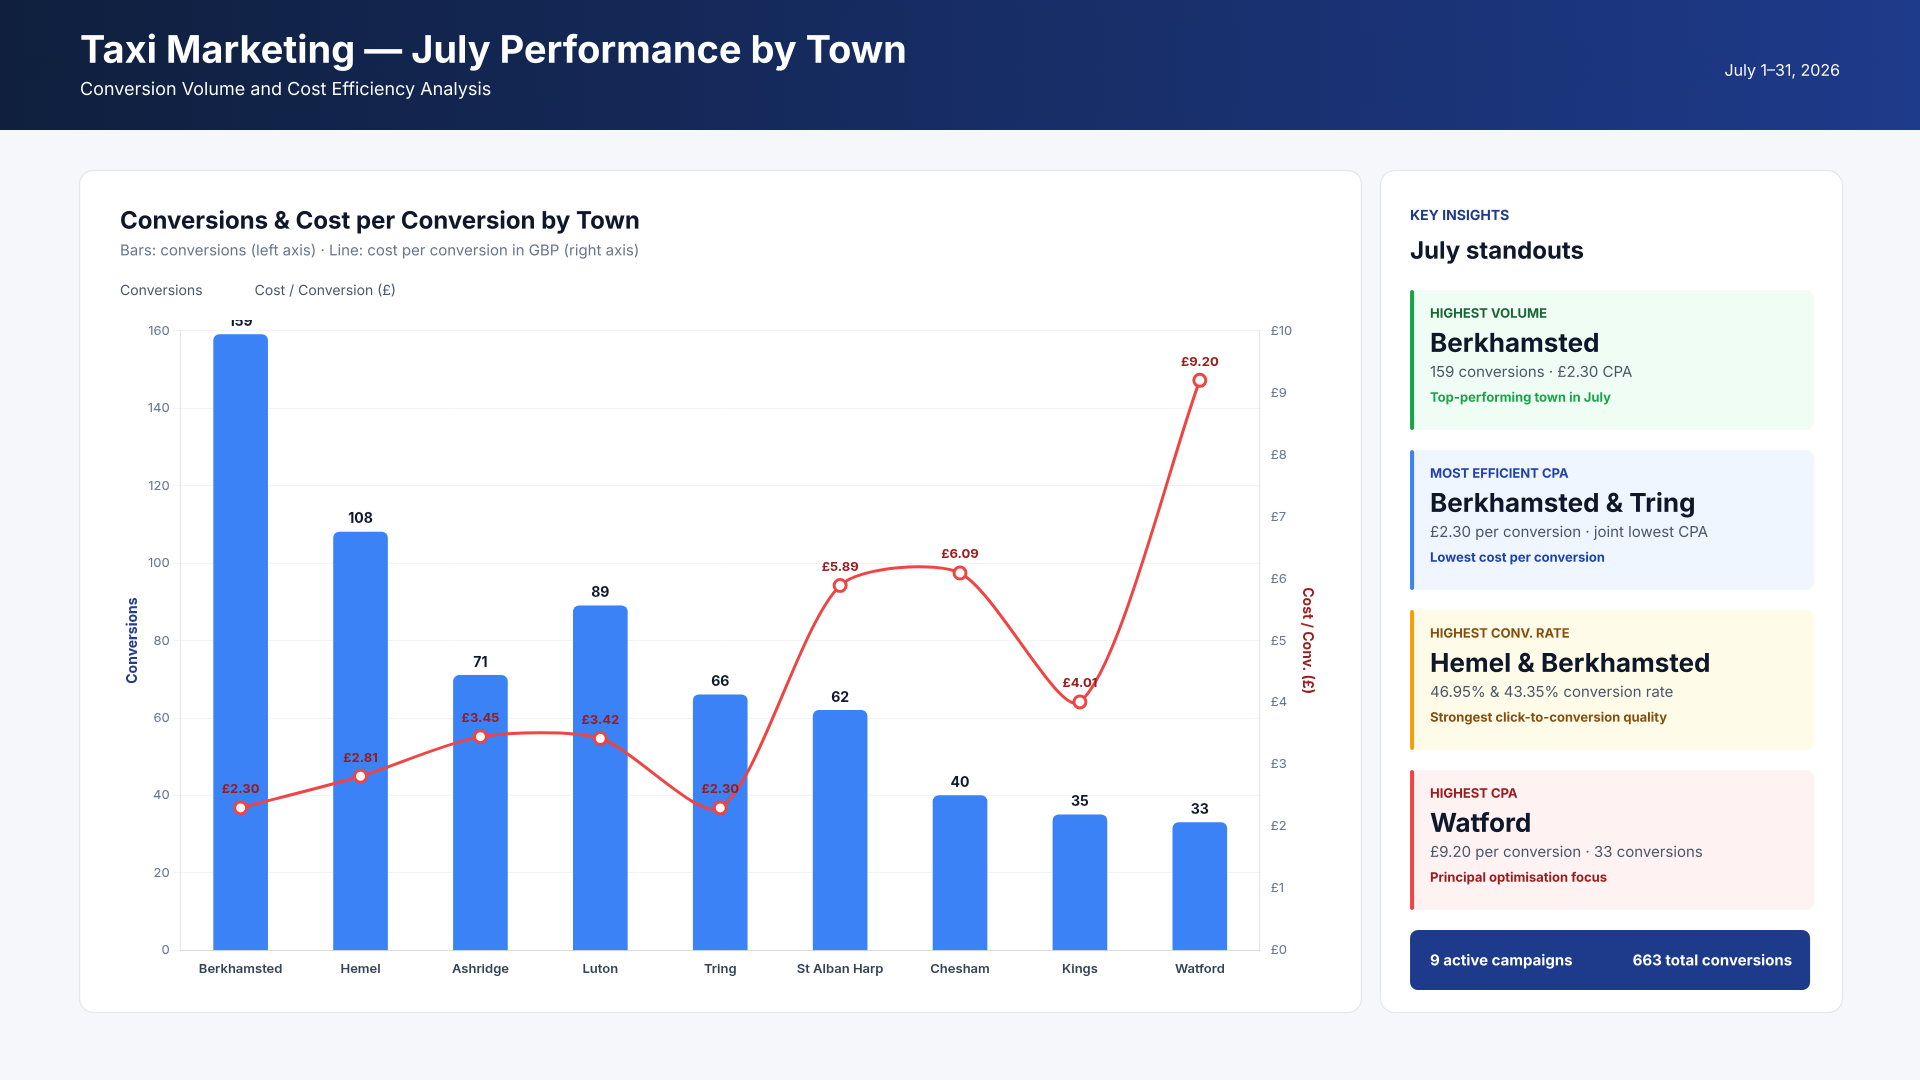Click the Chesham bar labeled 40
Image resolution: width=1920 pixels, height=1080 pixels.
[x=960, y=872]
